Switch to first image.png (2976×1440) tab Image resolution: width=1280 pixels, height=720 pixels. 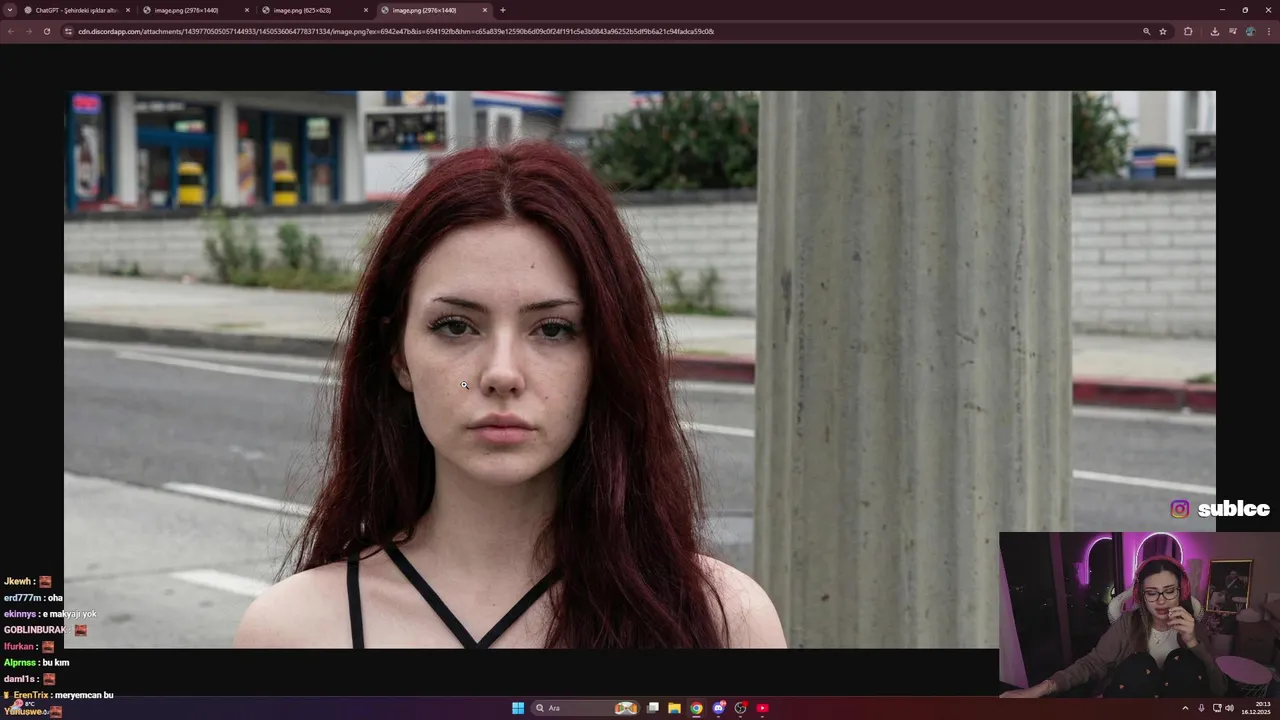[x=194, y=10]
